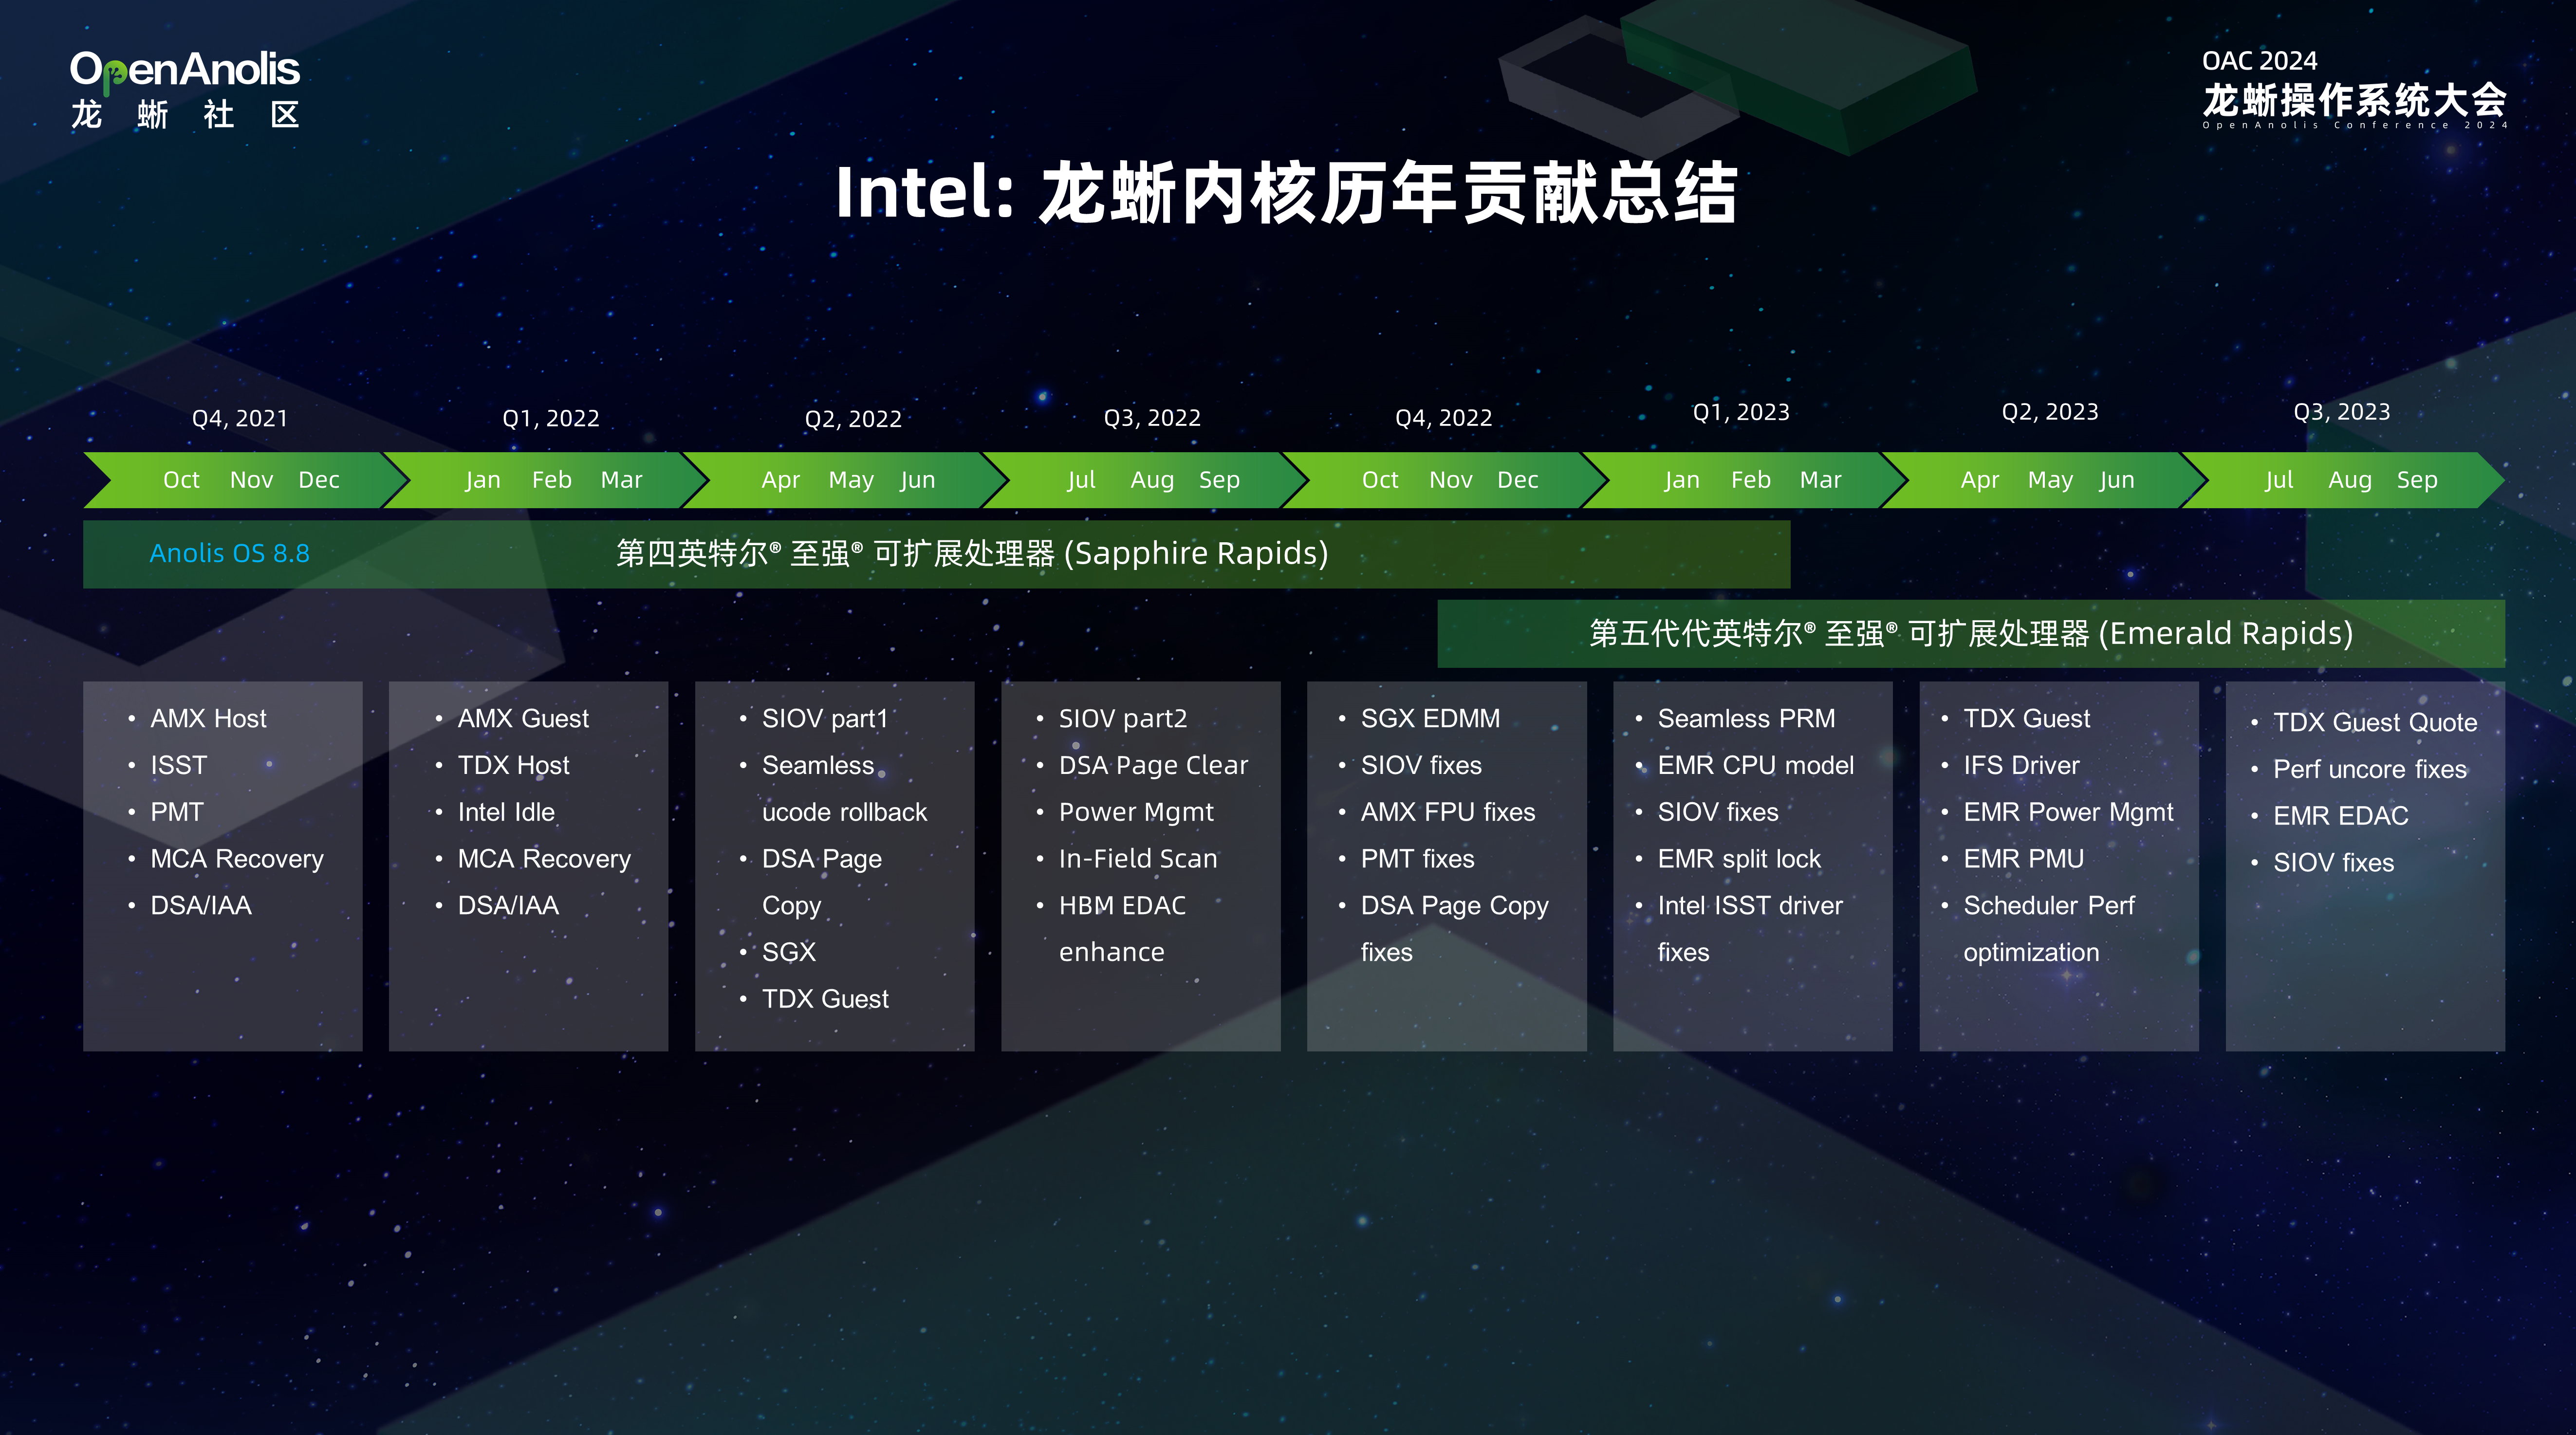Click the 'IFS Driver' bullet item
2576x1435 pixels.
click(x=2021, y=765)
